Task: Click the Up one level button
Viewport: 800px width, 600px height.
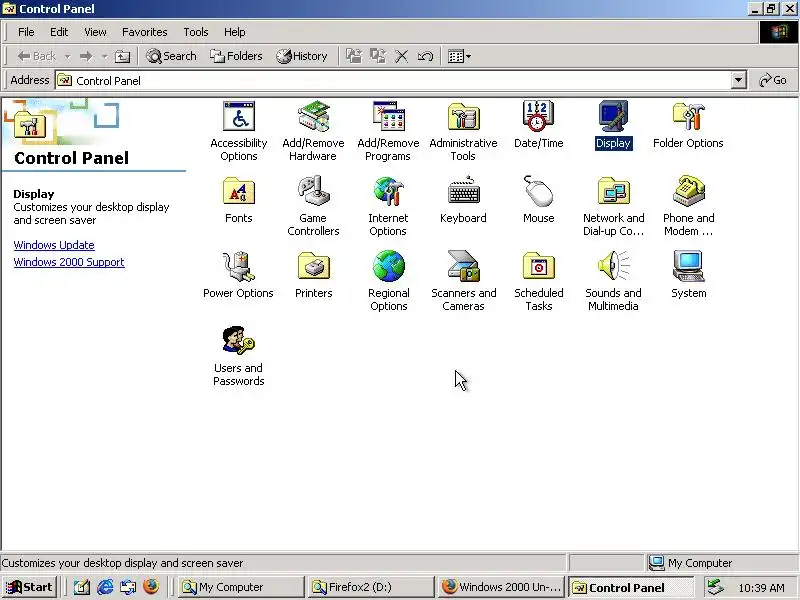Action: [122, 56]
